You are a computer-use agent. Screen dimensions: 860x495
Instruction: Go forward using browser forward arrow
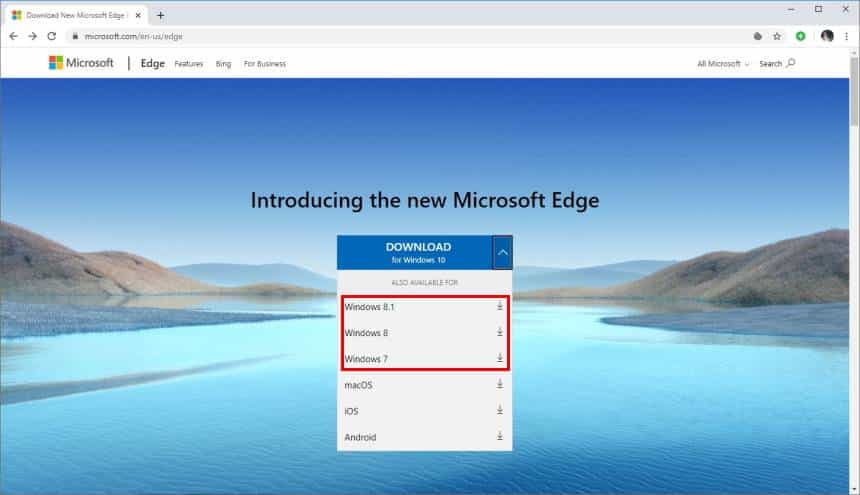coord(32,36)
